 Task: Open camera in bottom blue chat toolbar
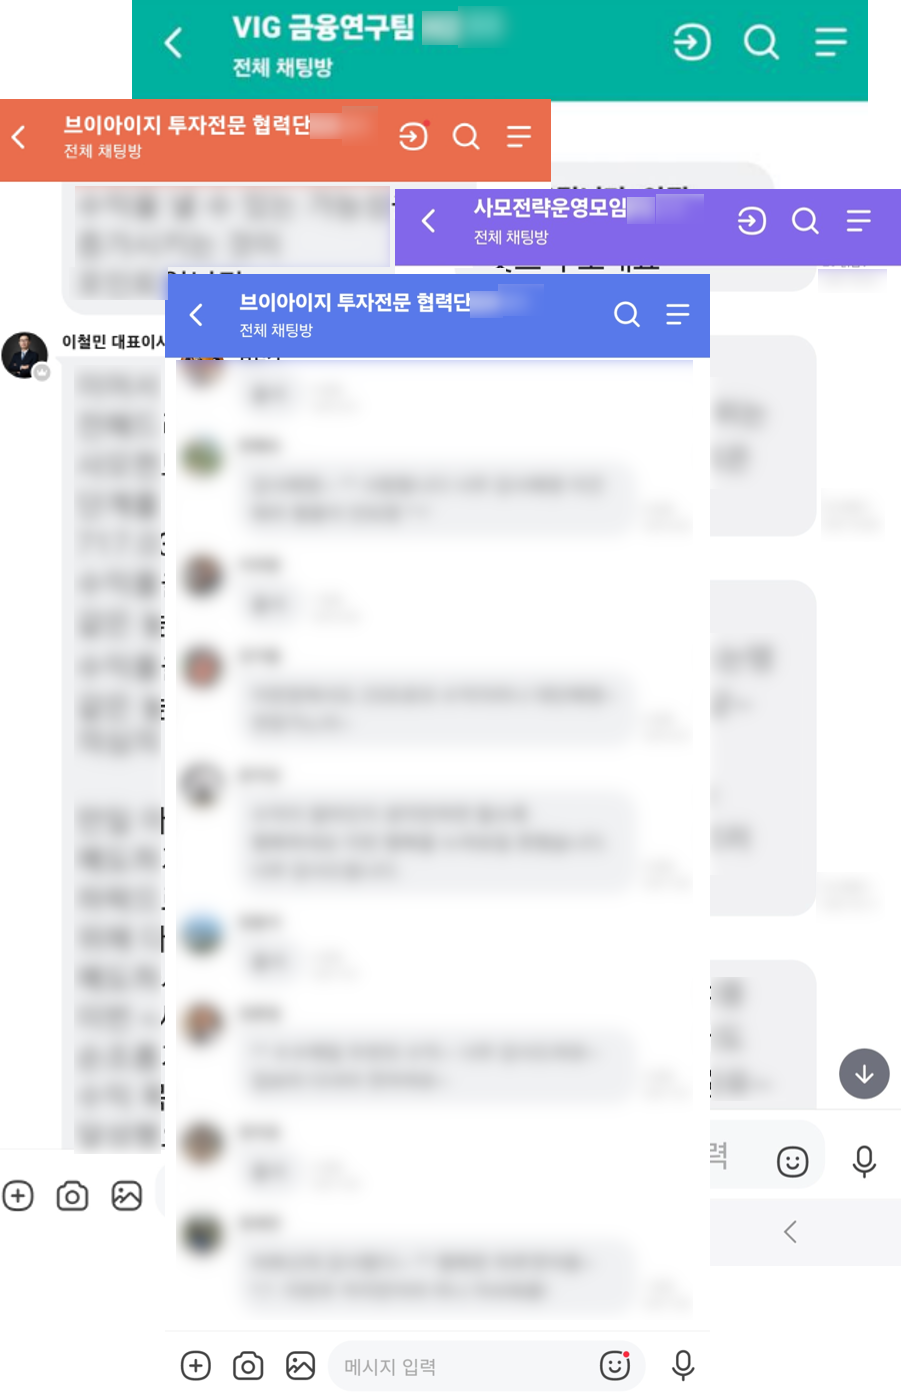tap(248, 1366)
